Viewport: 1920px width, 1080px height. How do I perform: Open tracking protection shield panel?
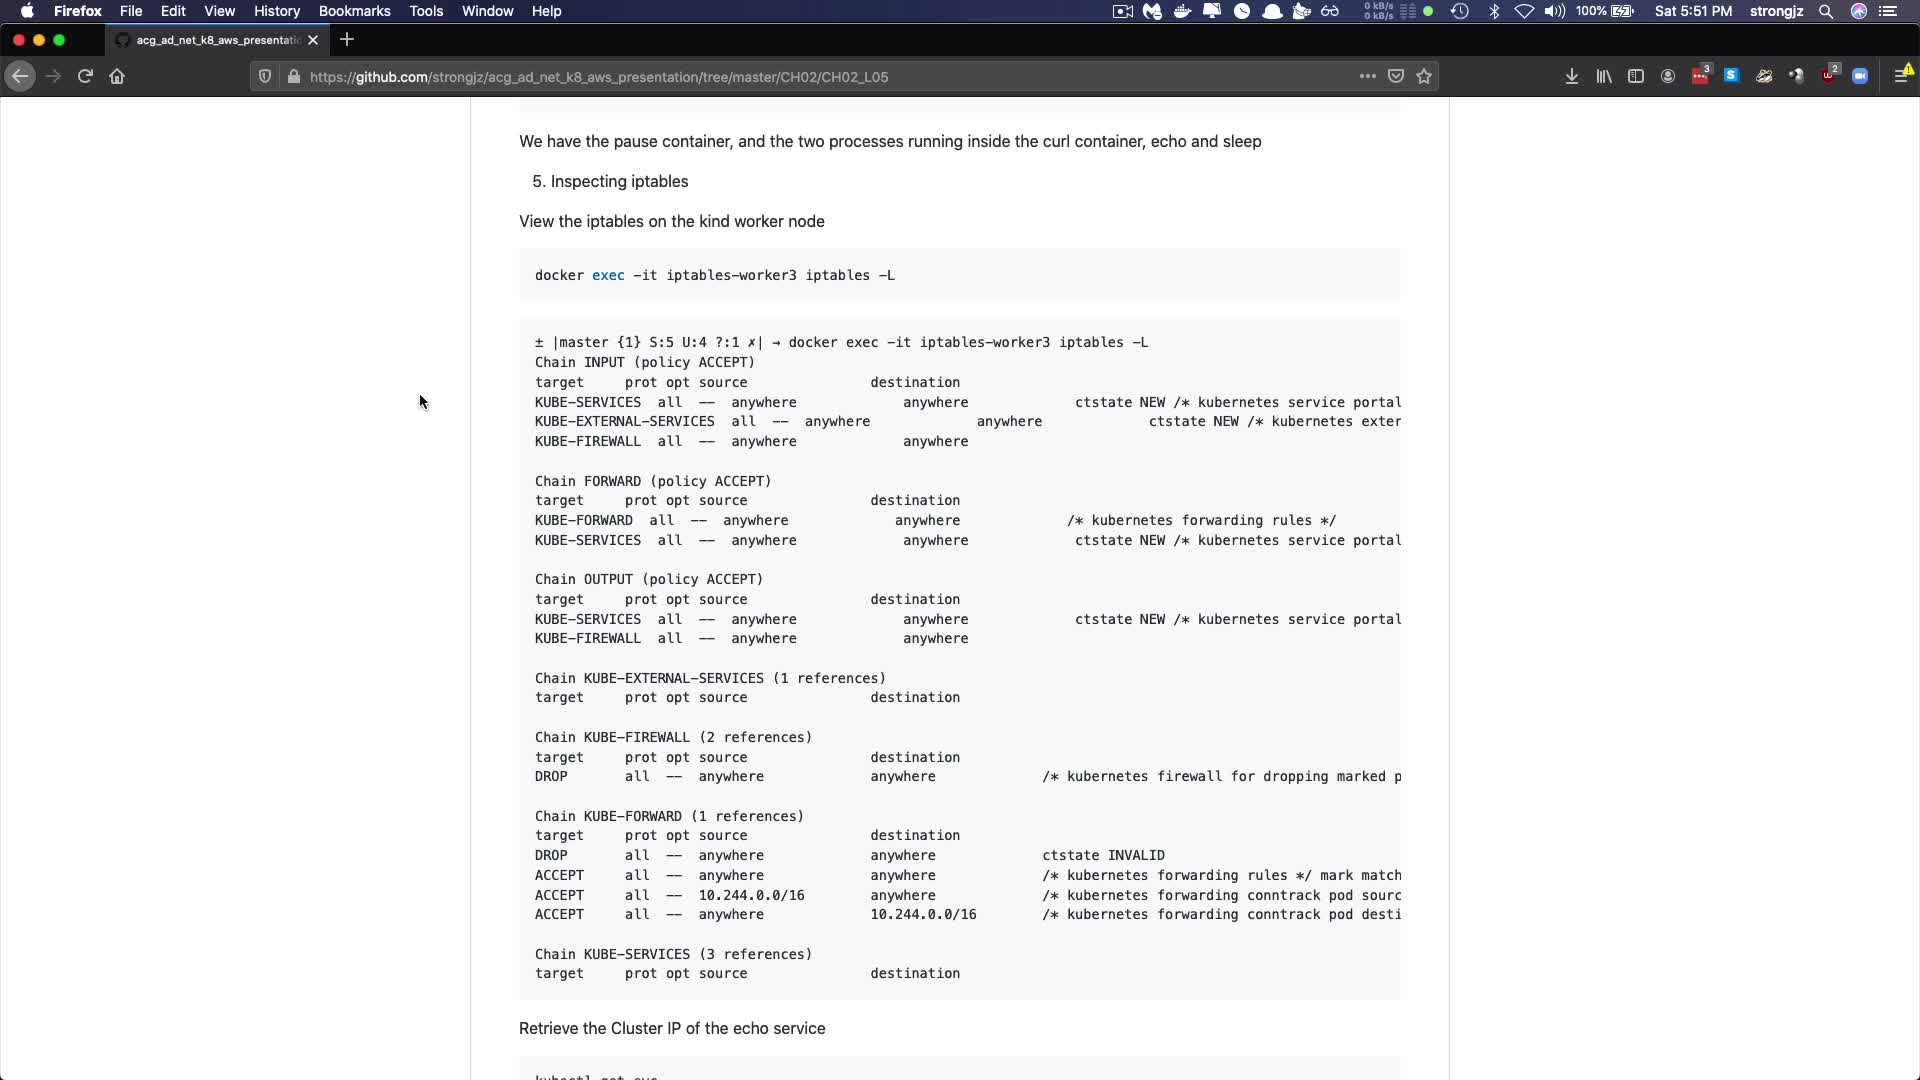[264, 76]
